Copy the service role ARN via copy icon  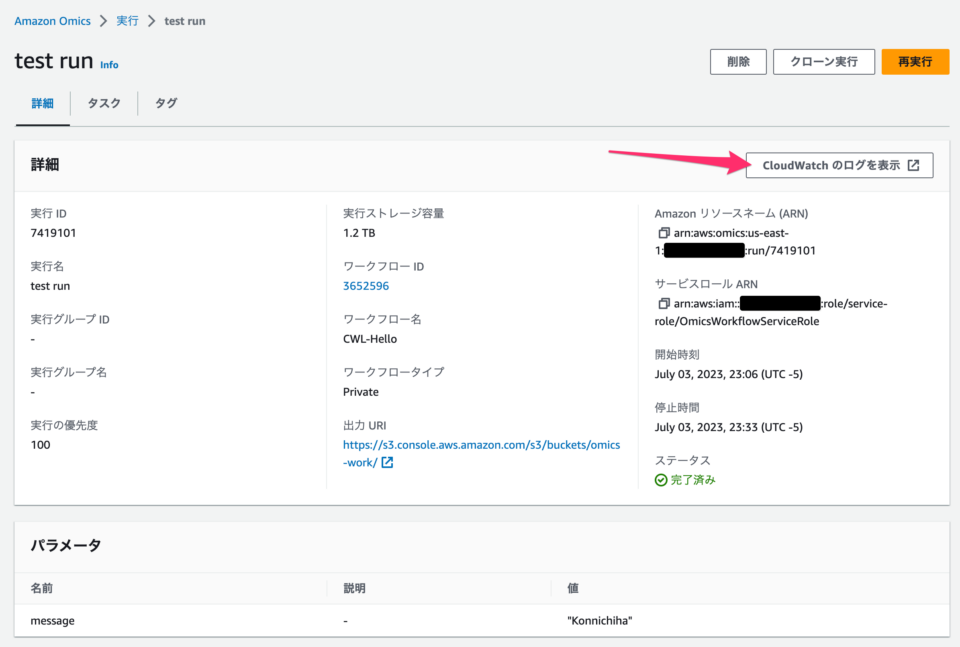(663, 303)
